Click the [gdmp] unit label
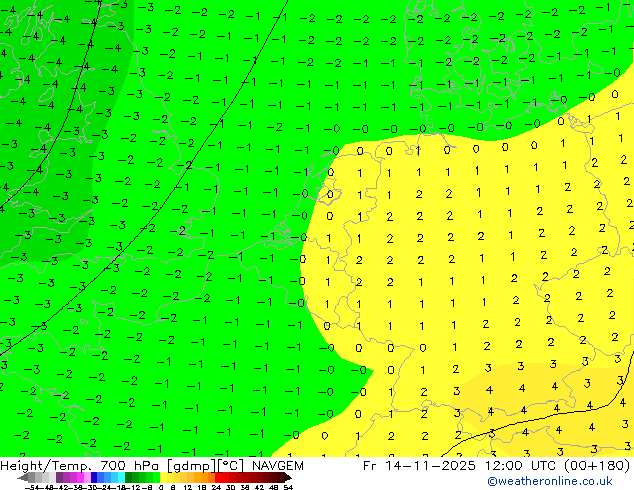The height and width of the screenshot is (490, 634). click(x=192, y=466)
